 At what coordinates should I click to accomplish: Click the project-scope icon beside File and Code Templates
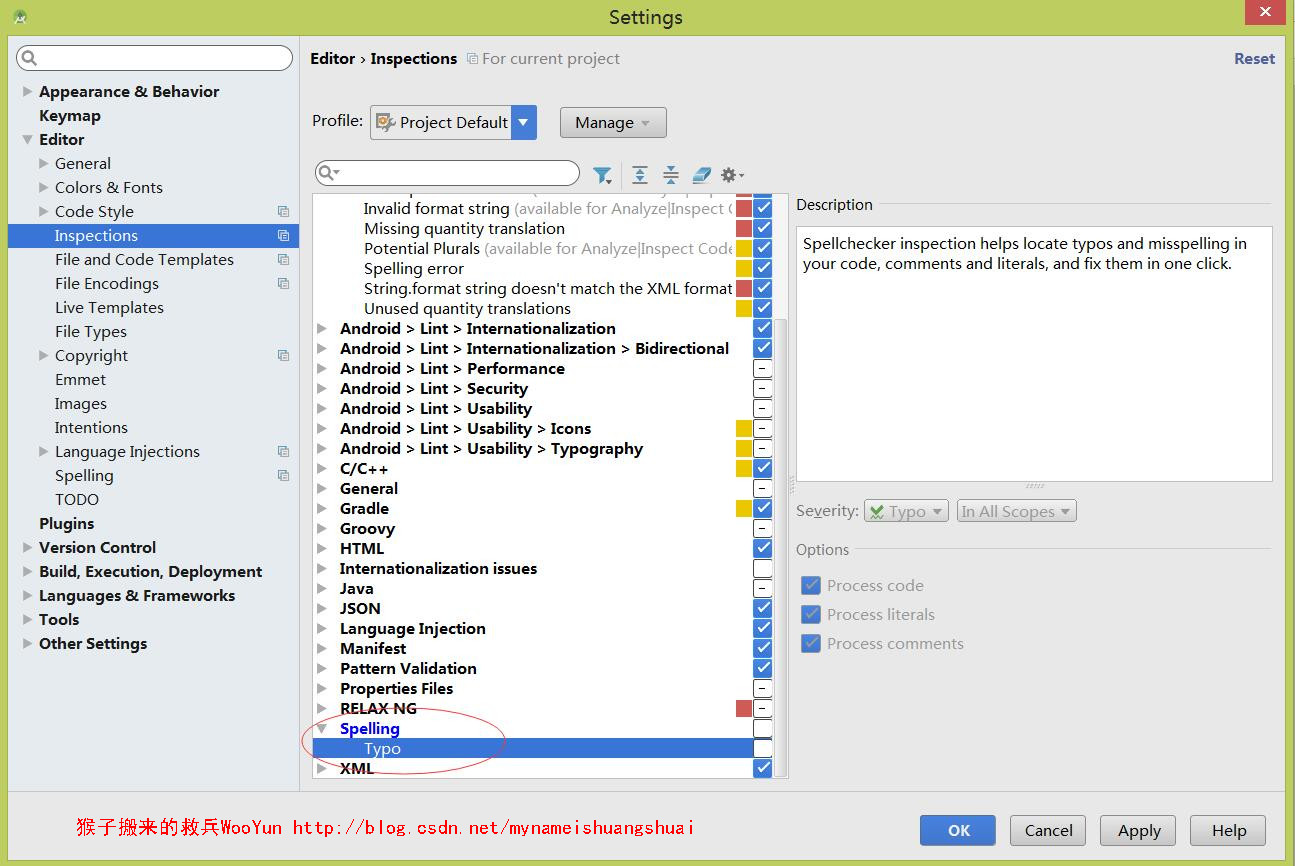[x=283, y=260]
